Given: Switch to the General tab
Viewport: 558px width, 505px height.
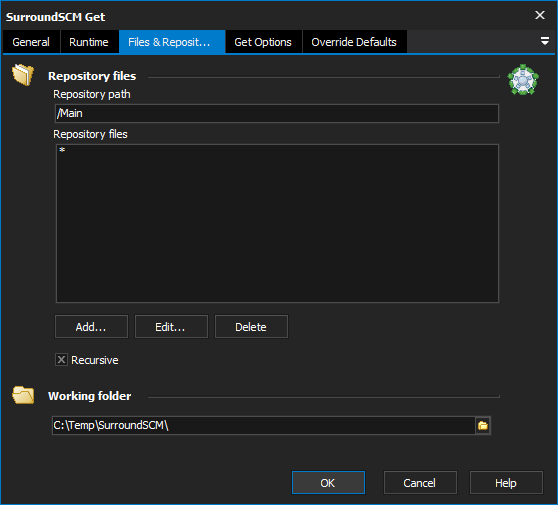Looking at the screenshot, I should pyautogui.click(x=31, y=42).
